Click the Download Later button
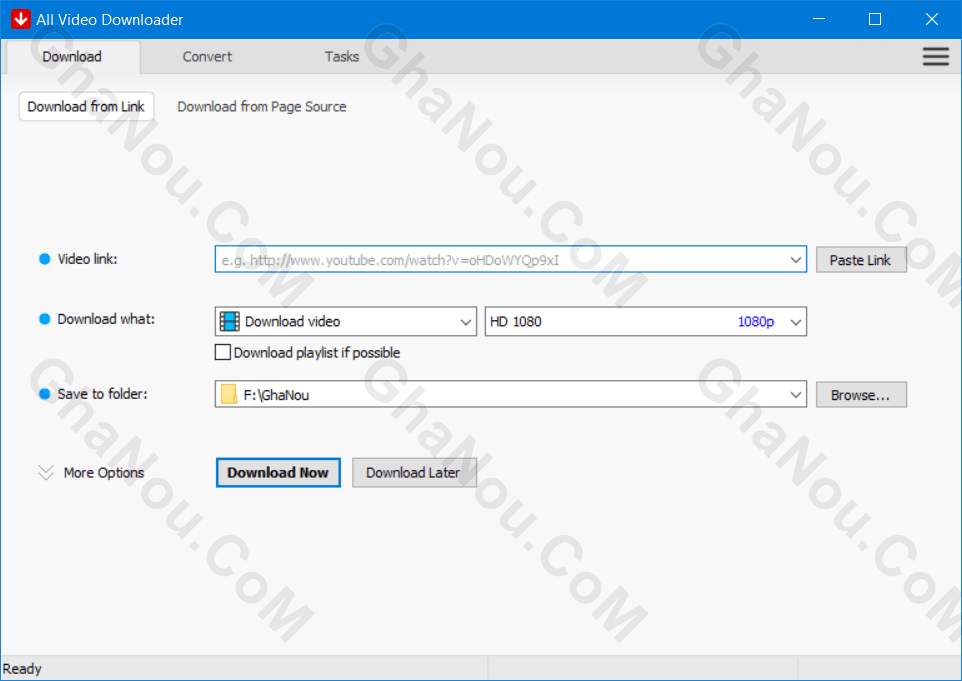Screen dimensions: 962x681 (414, 472)
